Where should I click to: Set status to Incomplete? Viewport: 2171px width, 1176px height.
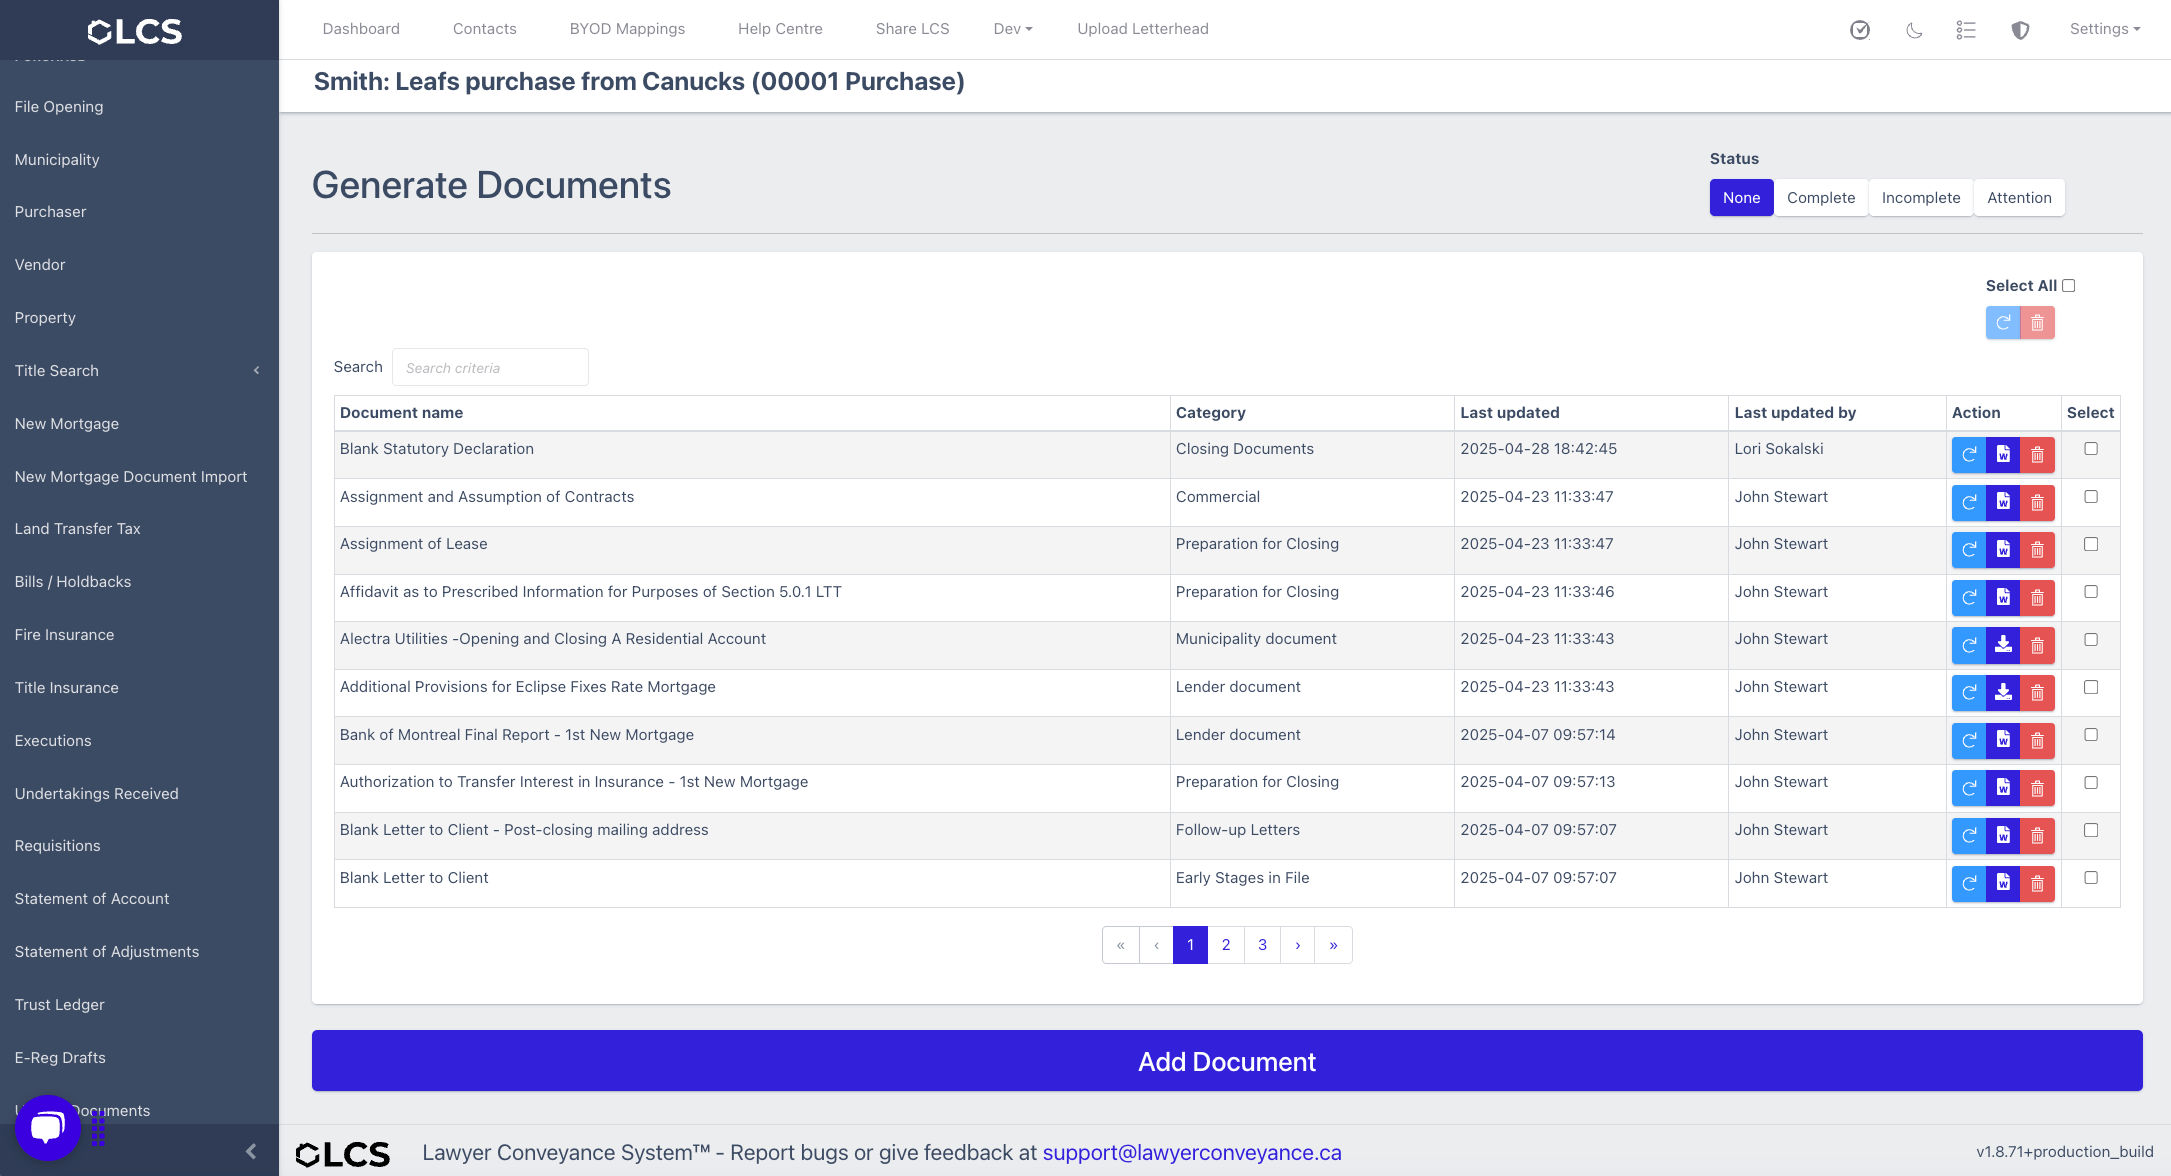tap(1921, 198)
